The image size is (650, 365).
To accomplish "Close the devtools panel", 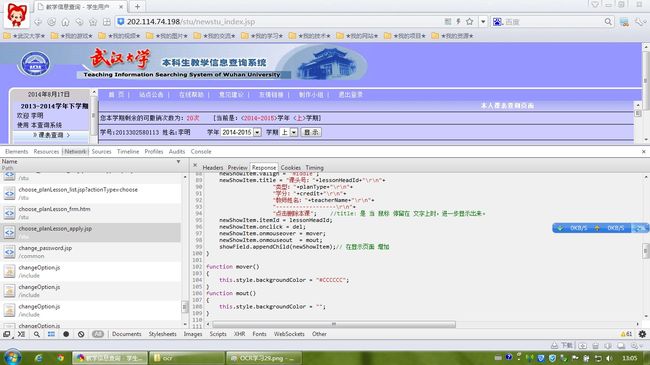I will pyautogui.click(x=643, y=152).
